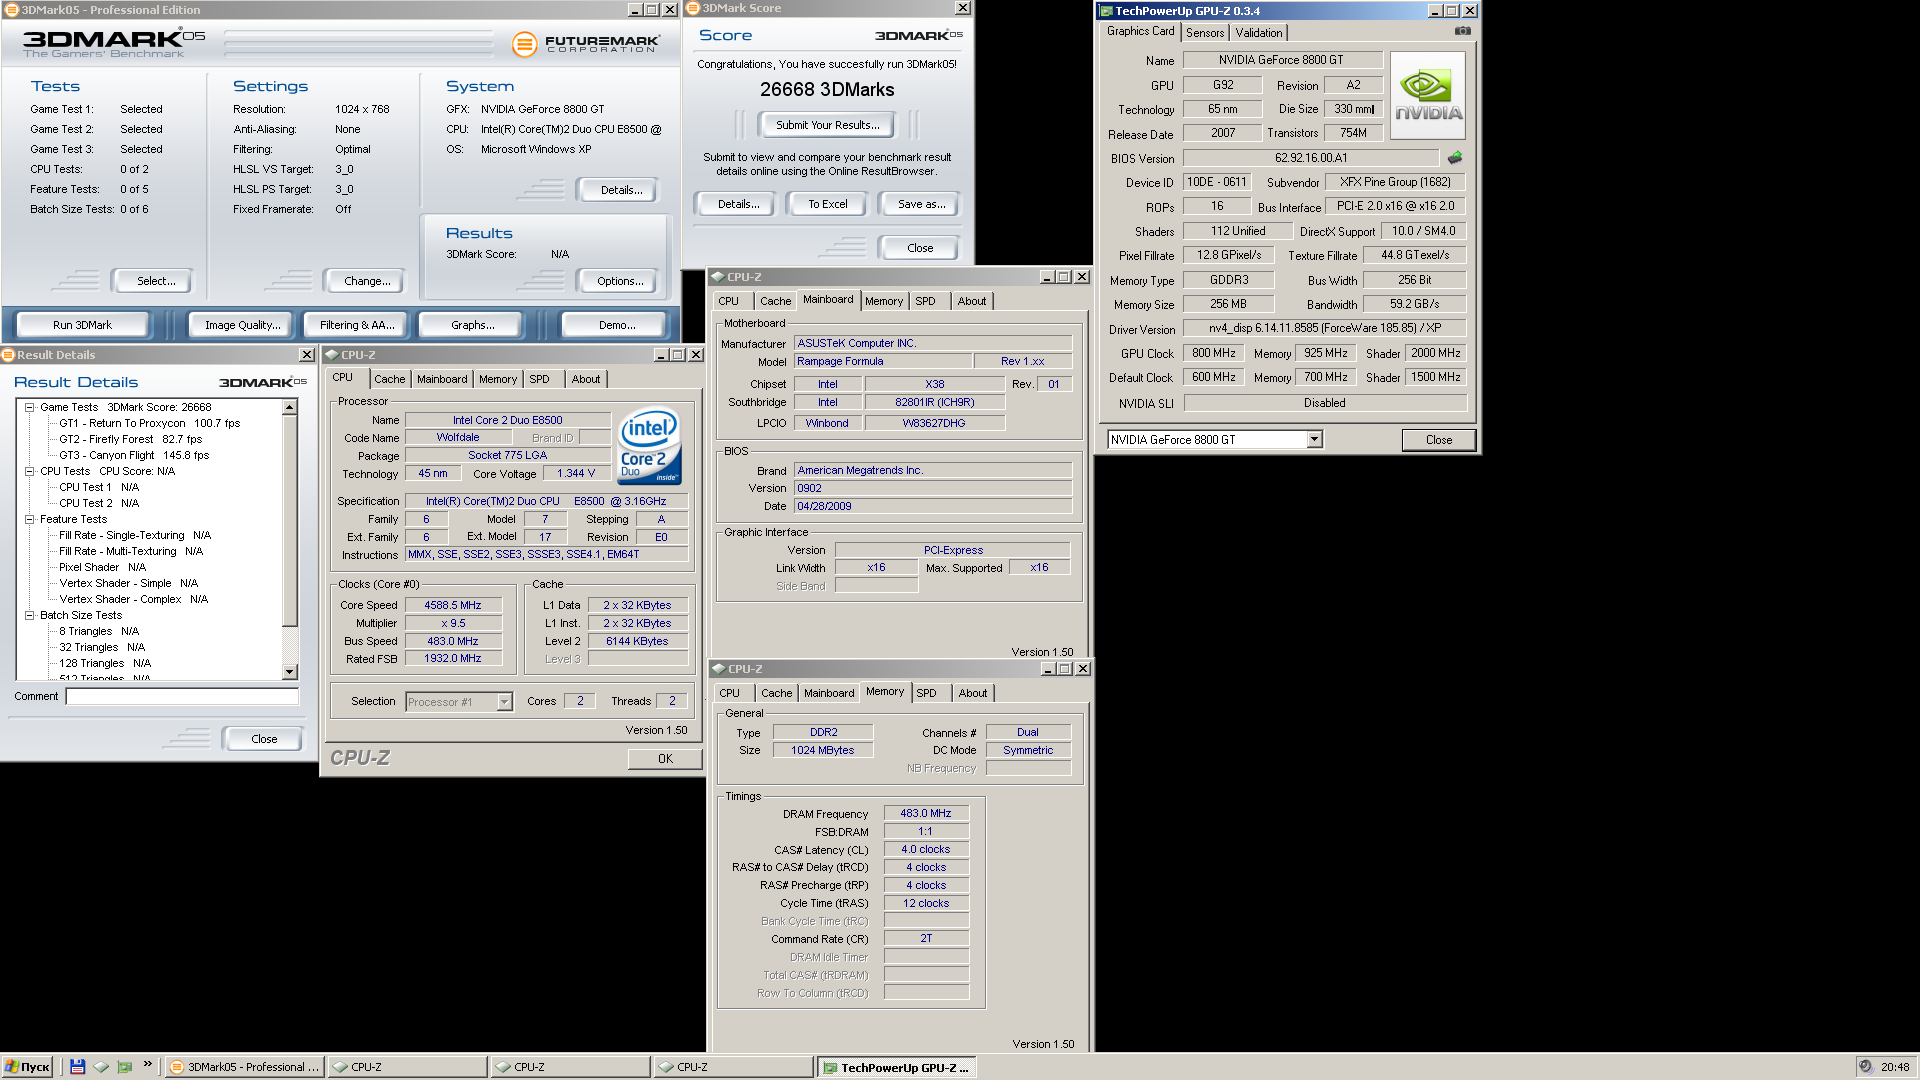Click the DRAM Frequency value 483.0 MHz

tap(925, 813)
